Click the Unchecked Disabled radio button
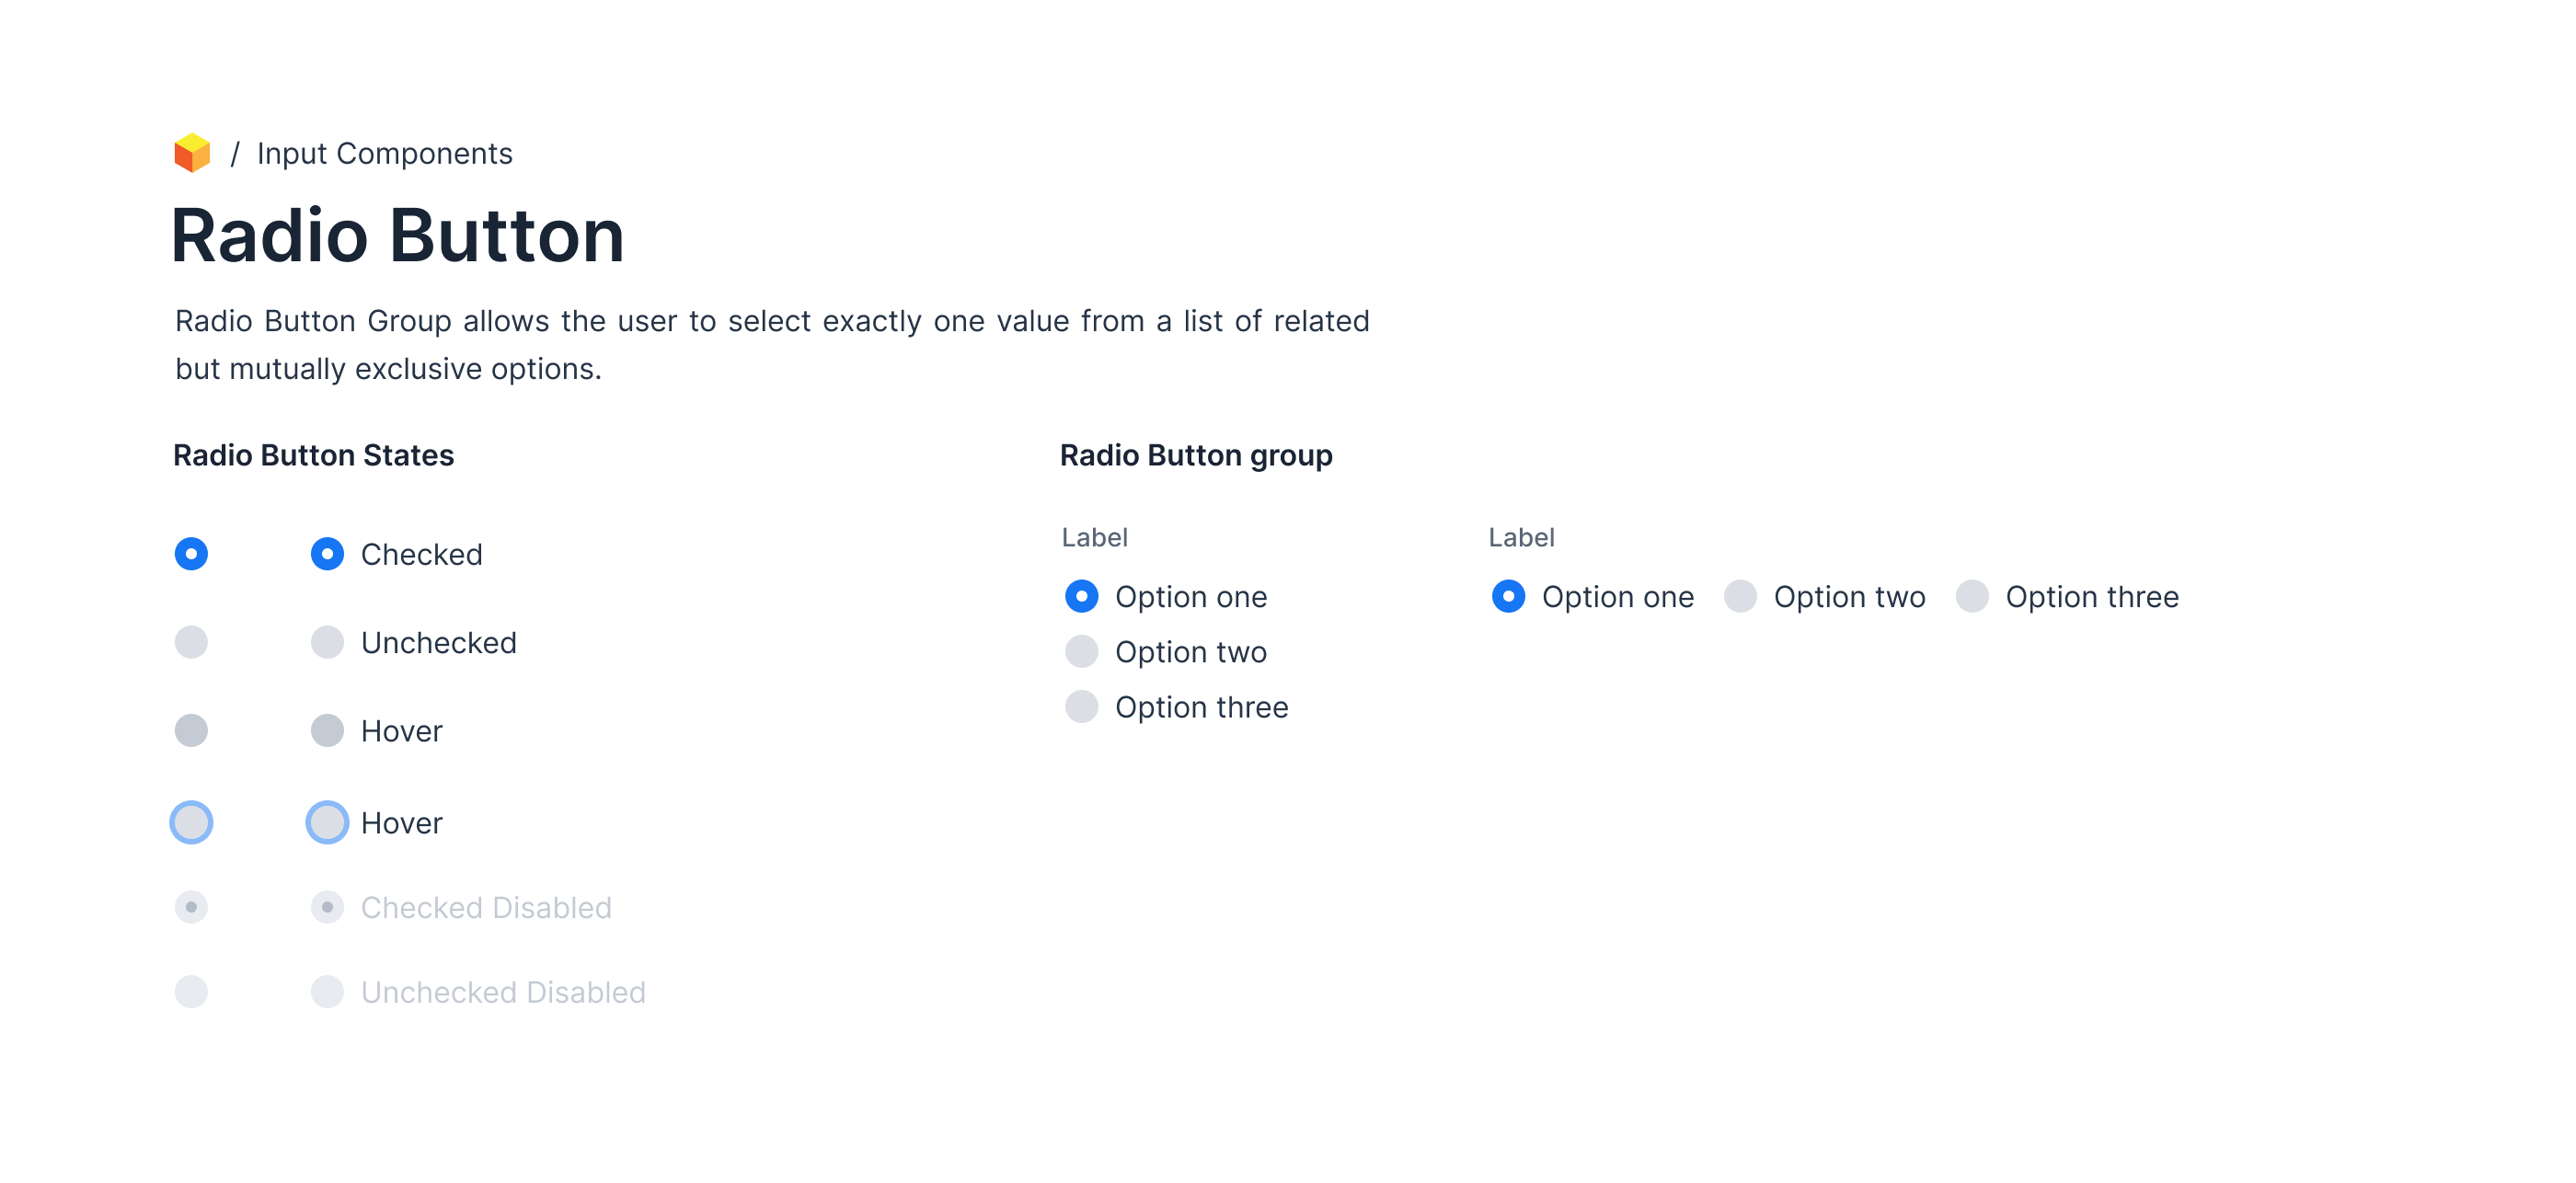The width and height of the screenshot is (2576, 1183). coord(327,992)
